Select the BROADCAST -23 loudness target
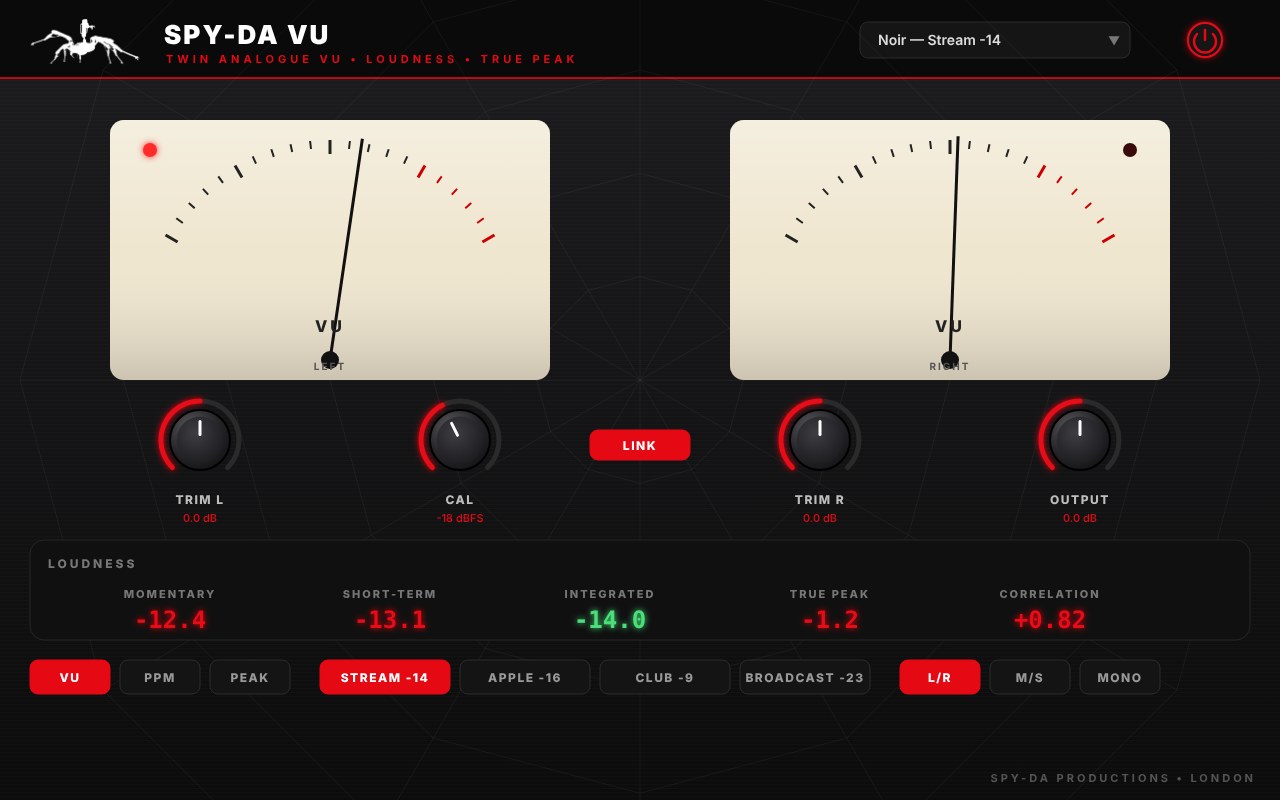 [x=805, y=677]
